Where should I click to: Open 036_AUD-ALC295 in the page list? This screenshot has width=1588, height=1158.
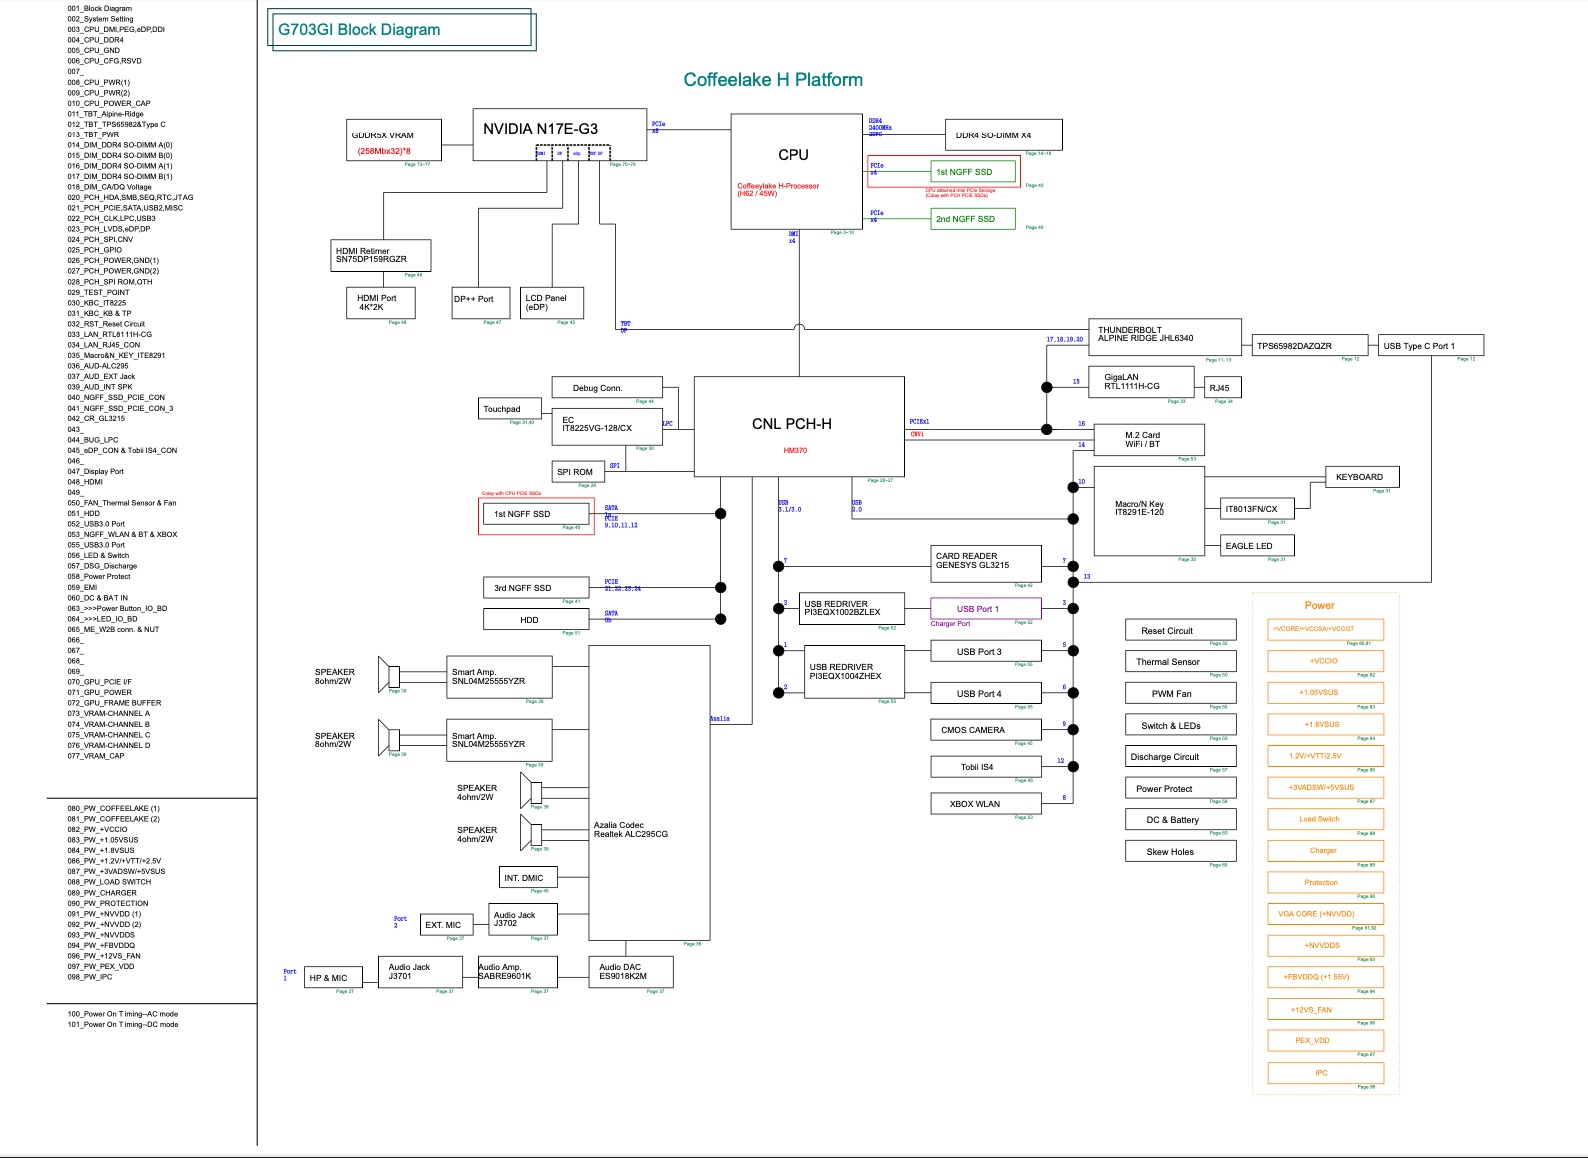tap(98, 366)
